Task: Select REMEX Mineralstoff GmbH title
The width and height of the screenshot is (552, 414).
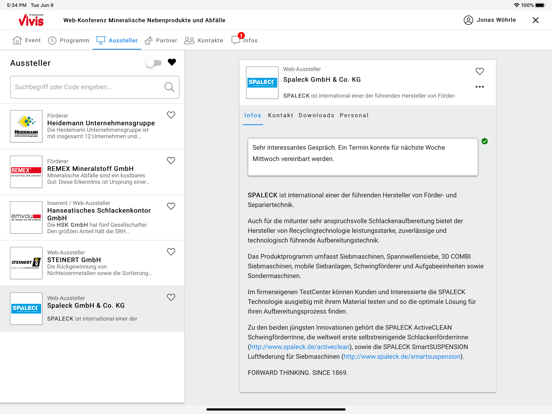Action: point(90,168)
